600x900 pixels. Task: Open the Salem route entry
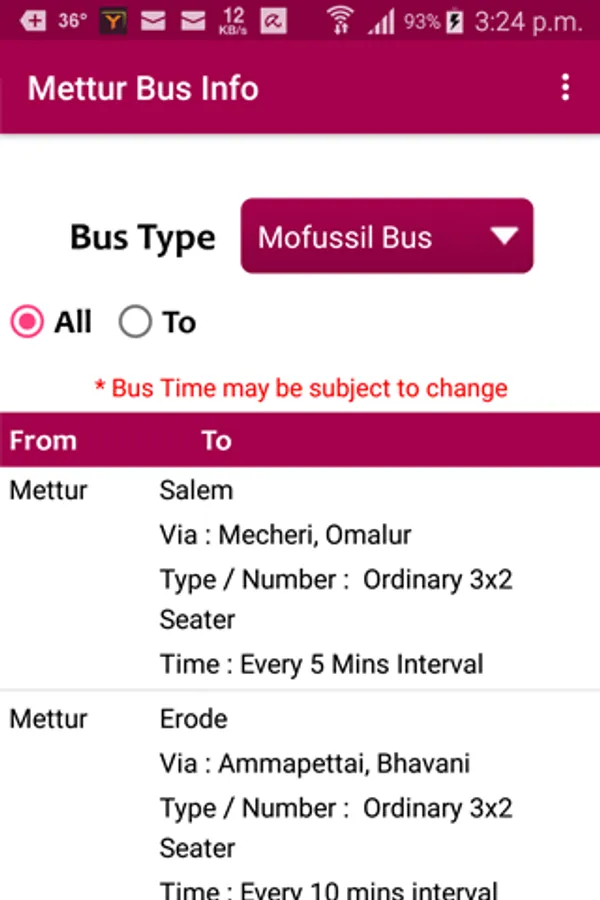[196, 490]
